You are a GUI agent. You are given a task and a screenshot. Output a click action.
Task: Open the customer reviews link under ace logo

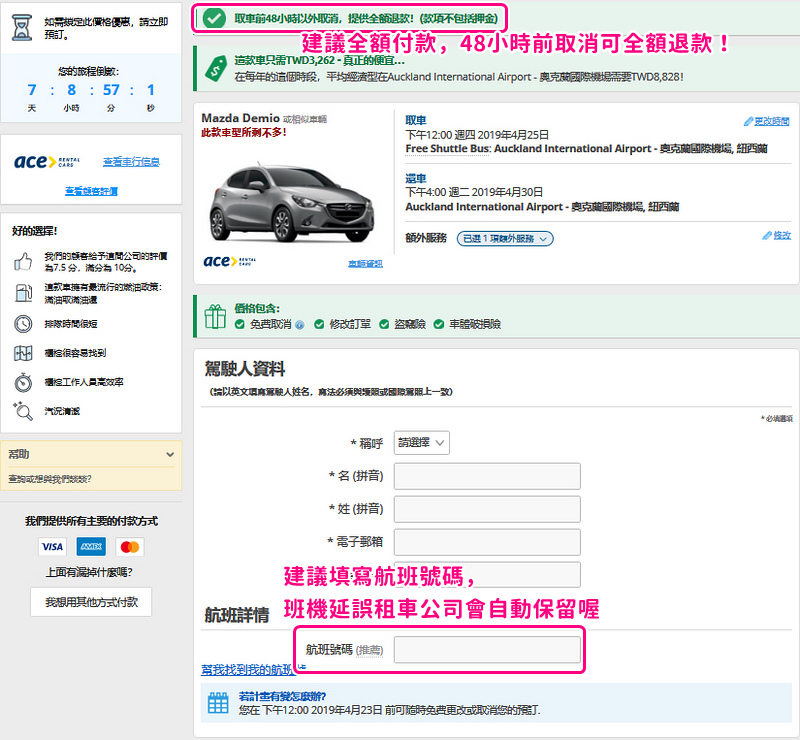[91, 191]
